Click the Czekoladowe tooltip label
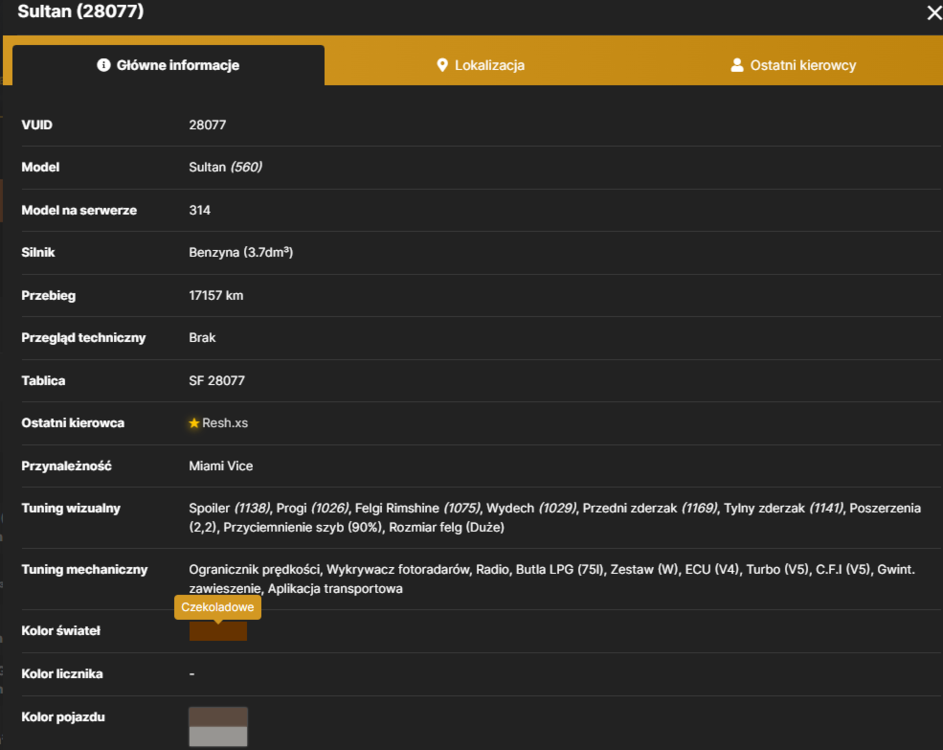 pos(218,607)
